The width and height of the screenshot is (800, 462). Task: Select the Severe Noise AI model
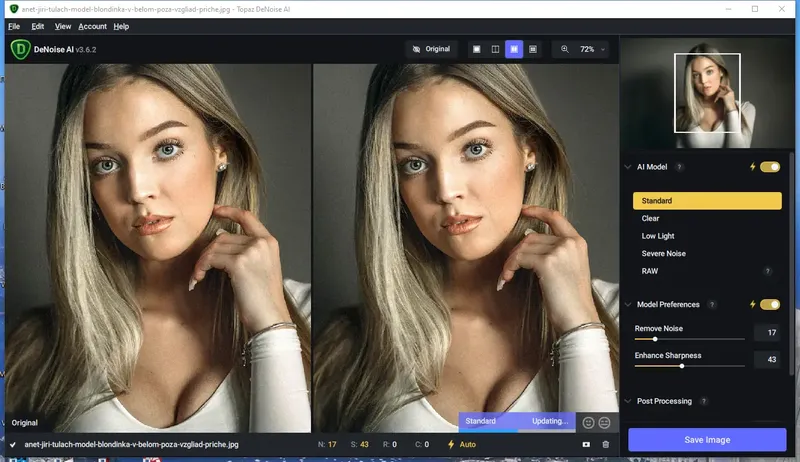coord(707,253)
